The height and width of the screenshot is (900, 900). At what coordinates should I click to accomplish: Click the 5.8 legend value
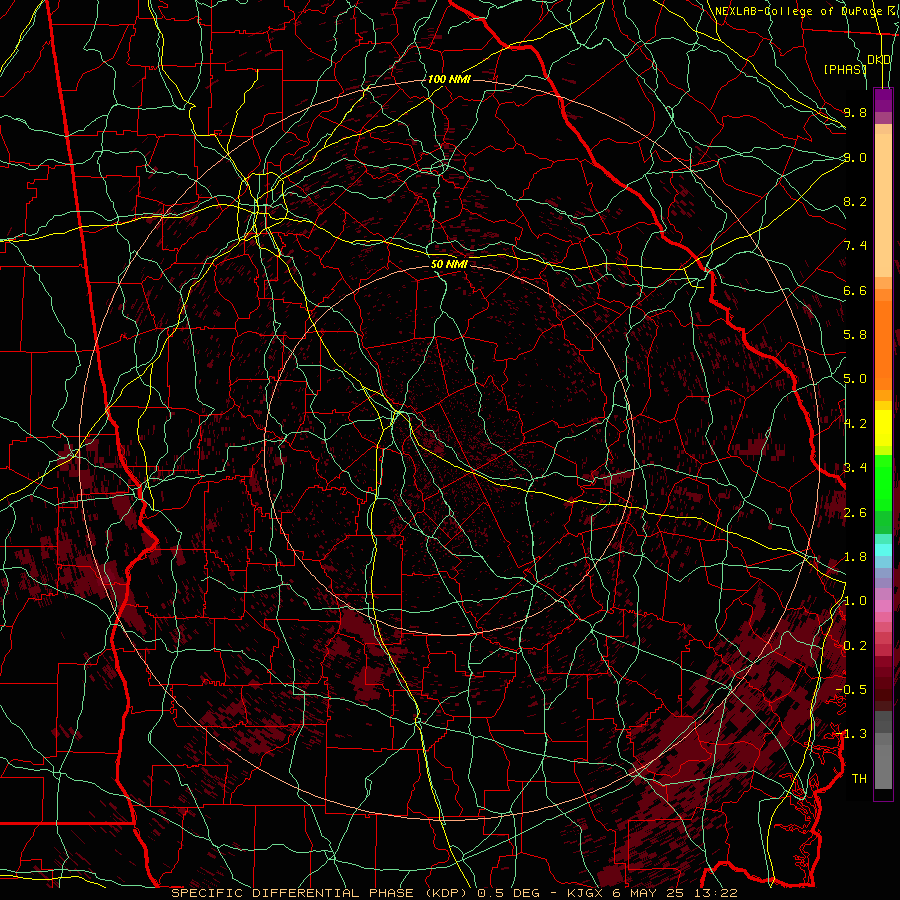pyautogui.click(x=855, y=335)
